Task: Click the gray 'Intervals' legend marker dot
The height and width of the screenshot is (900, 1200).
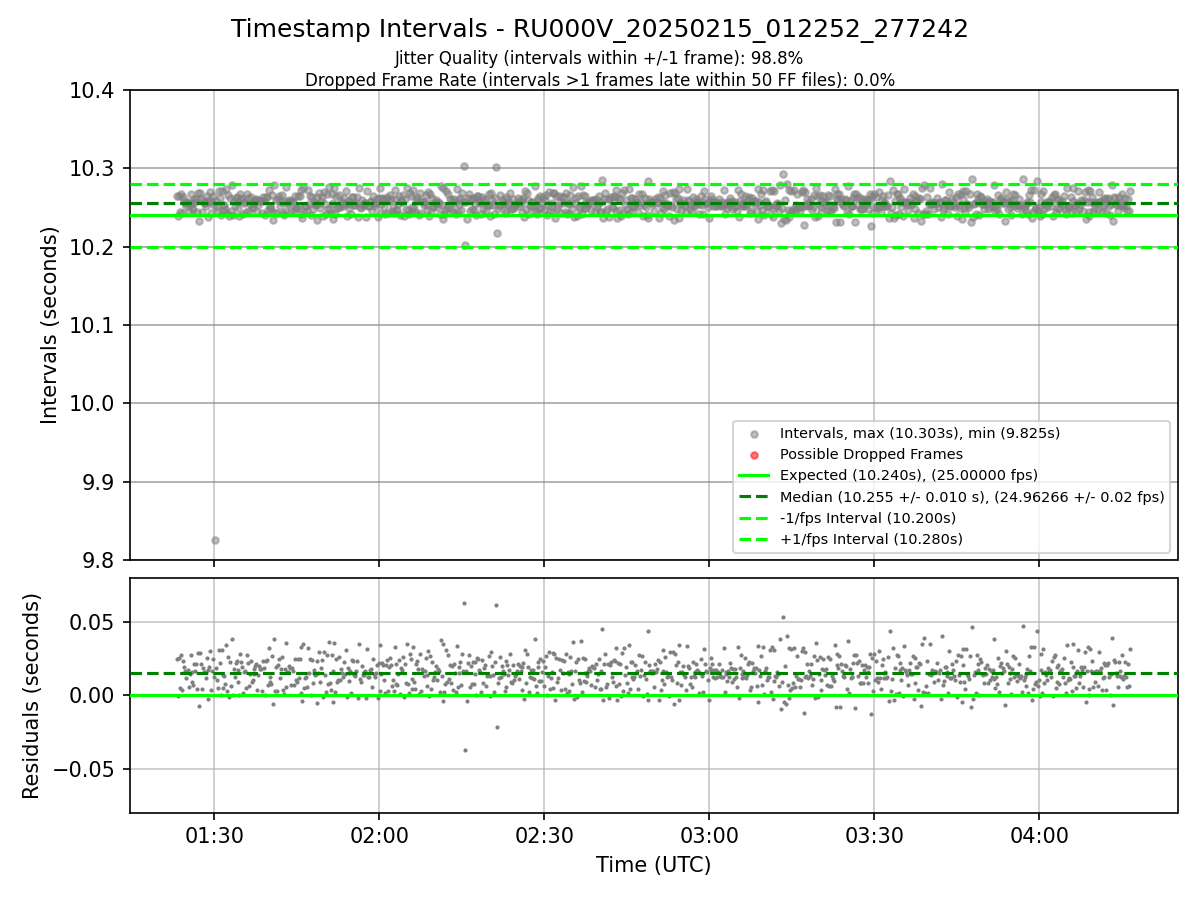Action: tap(755, 433)
